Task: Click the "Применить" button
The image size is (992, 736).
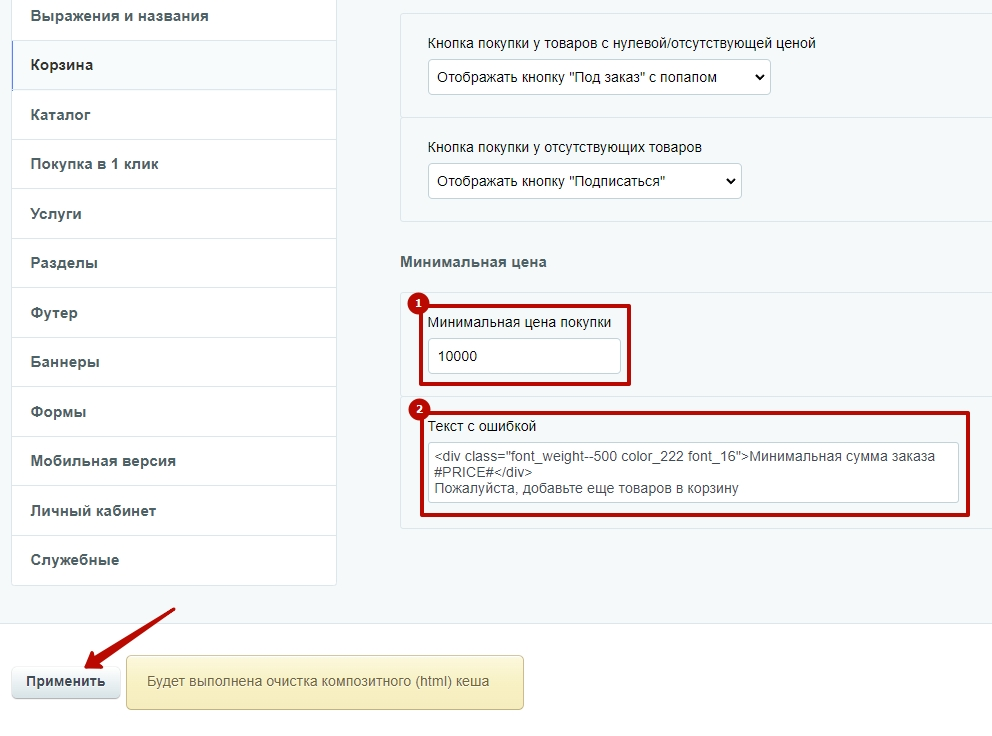Action: pos(66,682)
